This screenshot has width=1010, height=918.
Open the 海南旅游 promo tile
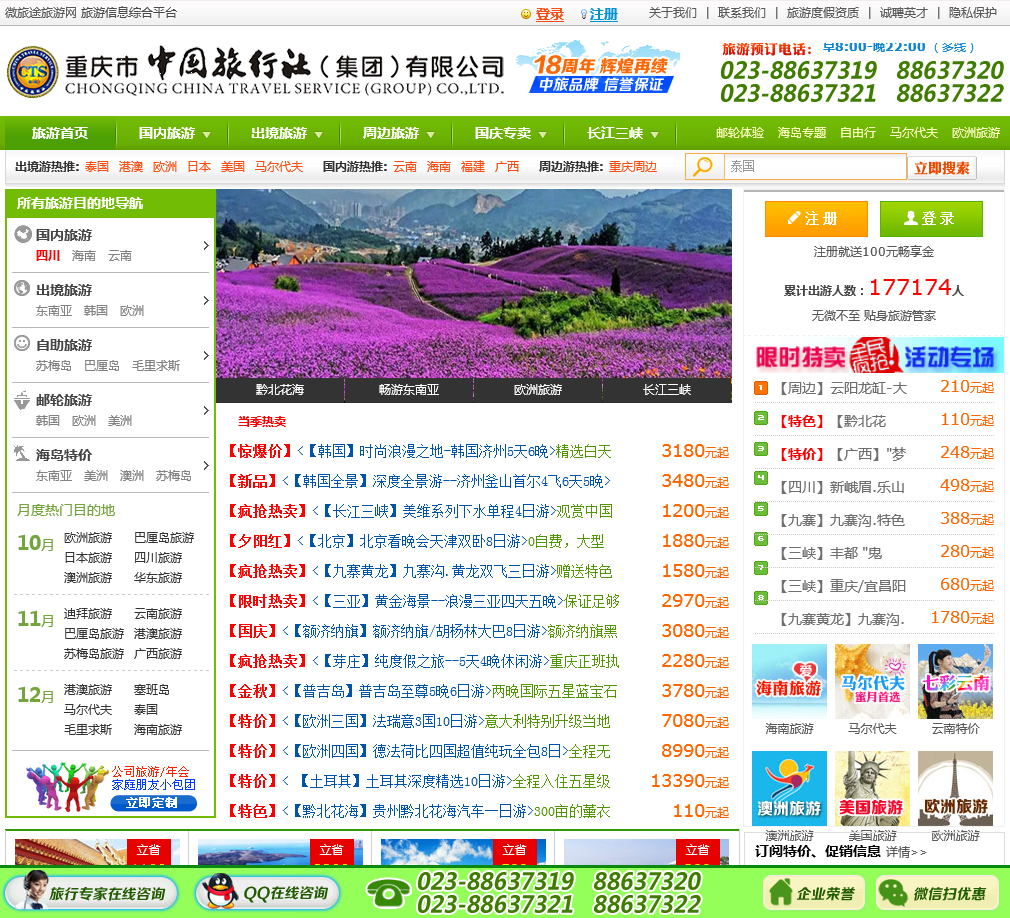point(789,681)
